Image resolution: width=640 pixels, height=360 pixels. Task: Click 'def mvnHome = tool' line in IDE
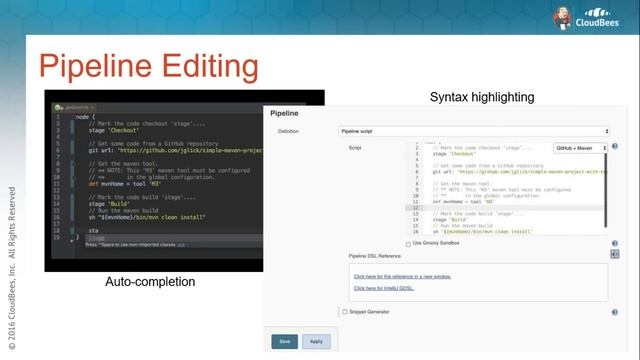[x=124, y=184]
